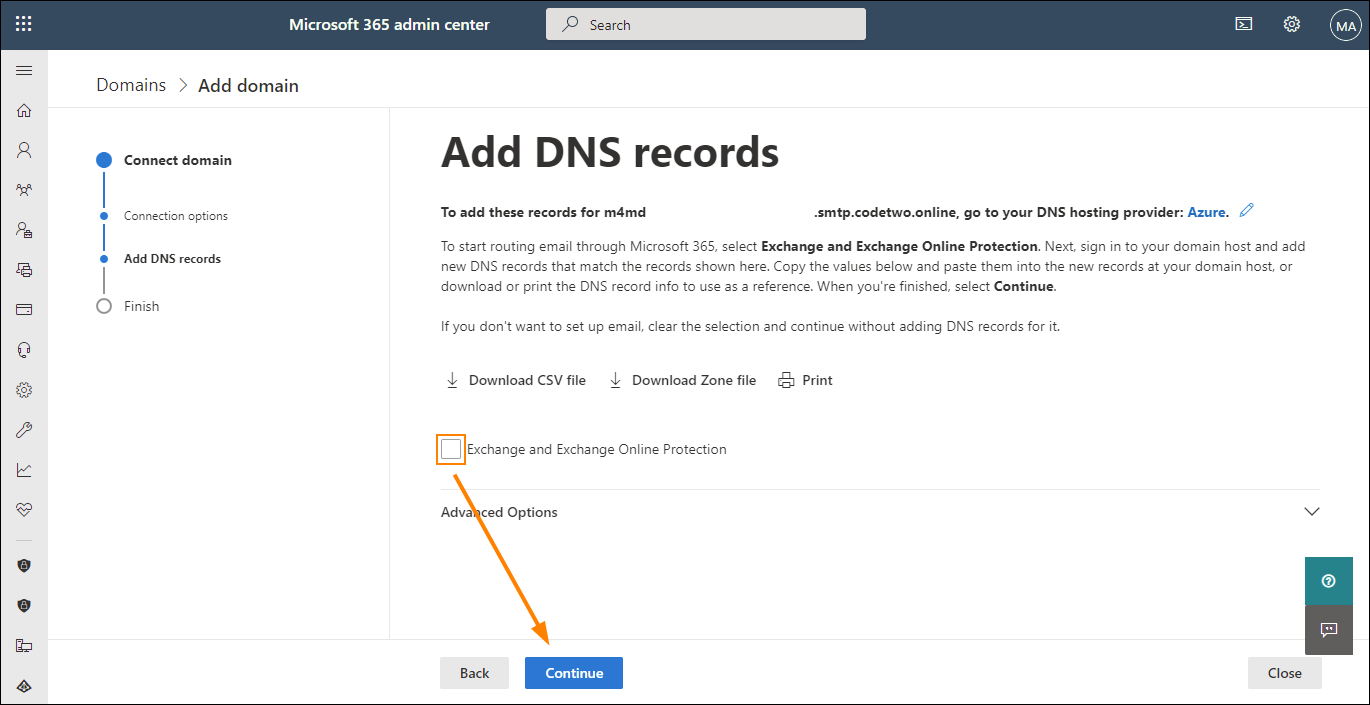Screen dimensions: 1370x705
Task: Open the help question mark floating button
Action: pos(1329,581)
